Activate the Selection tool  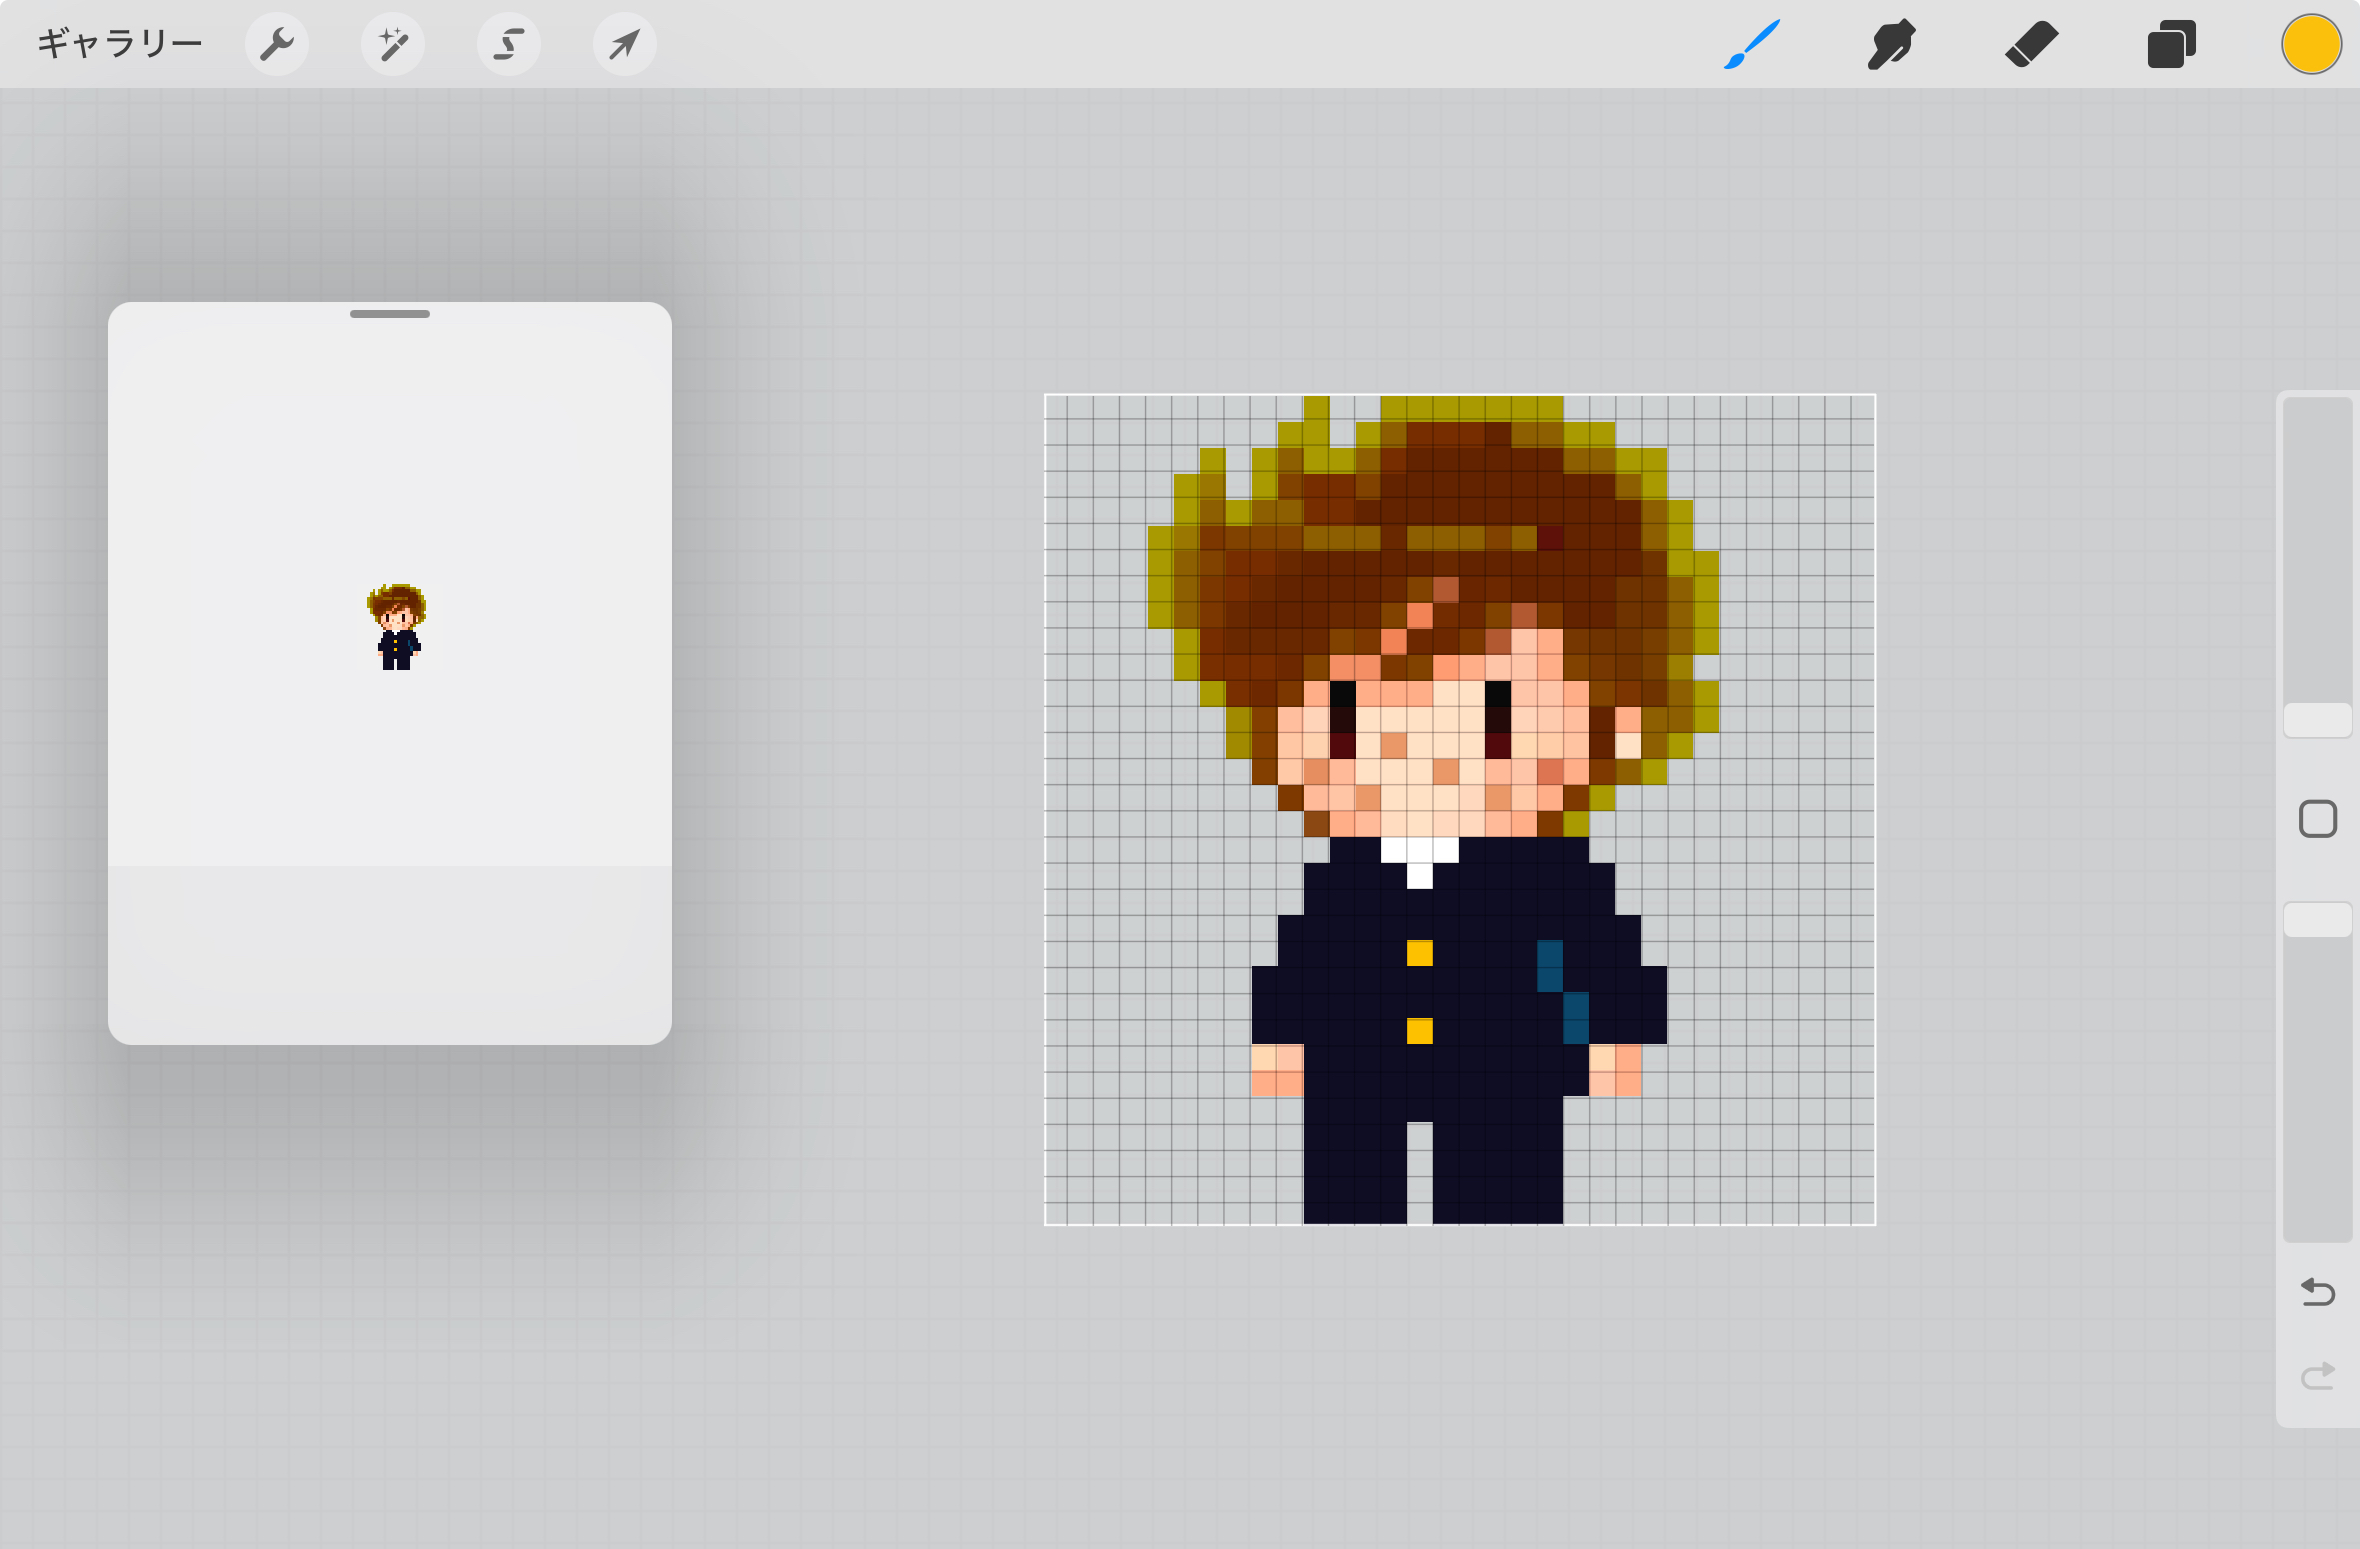click(509, 44)
